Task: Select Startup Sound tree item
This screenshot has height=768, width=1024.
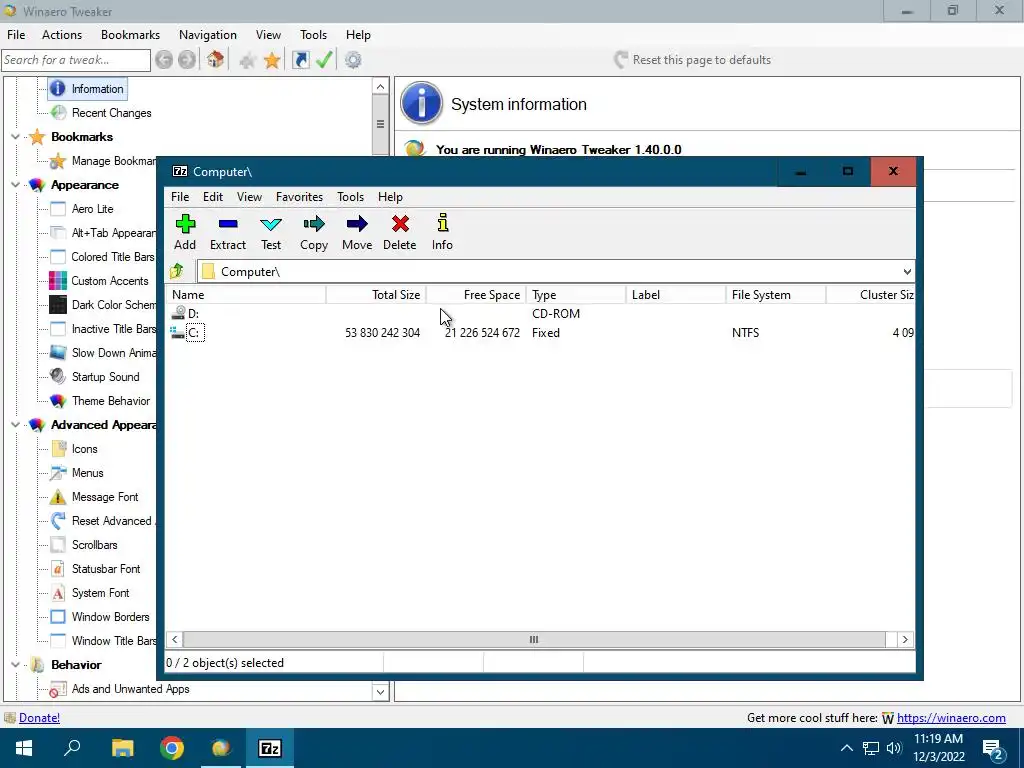Action: coord(105,377)
